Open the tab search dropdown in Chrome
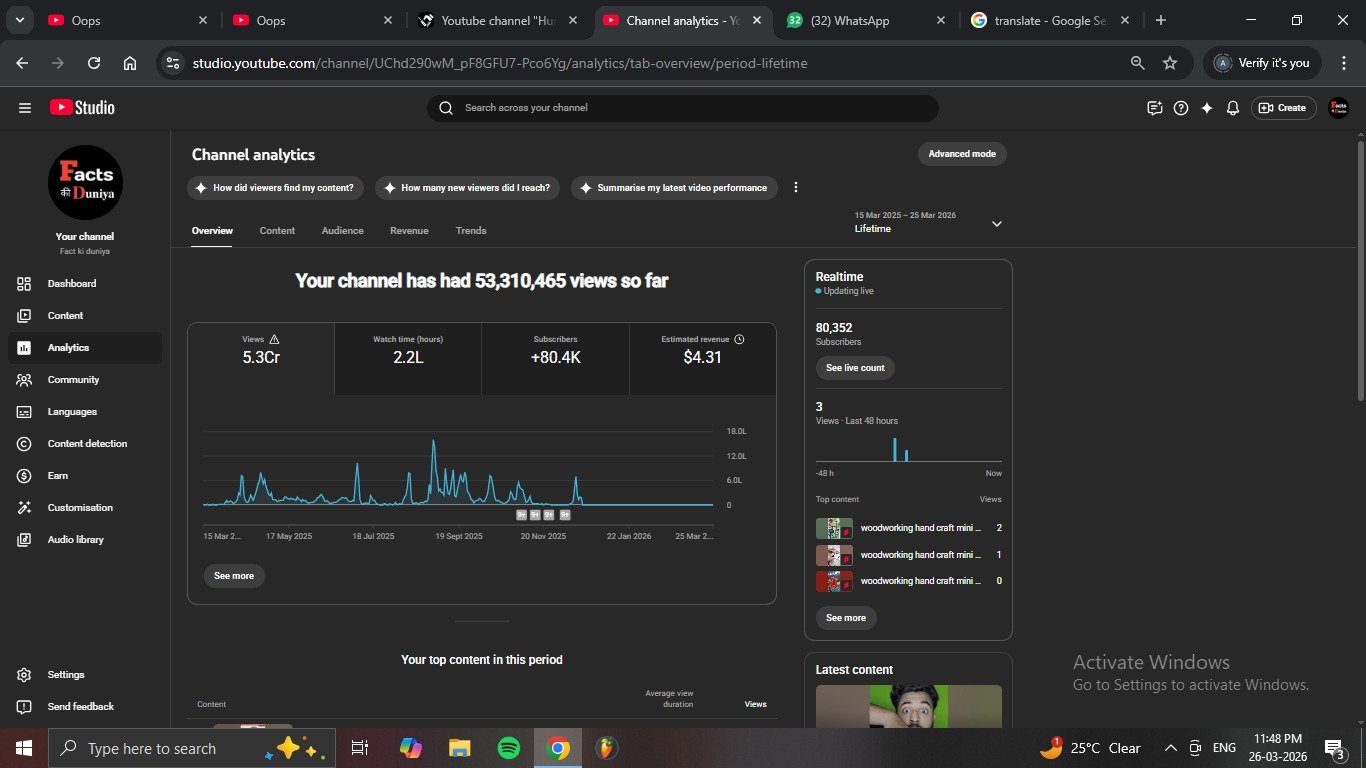The width and height of the screenshot is (1366, 768). point(20,20)
